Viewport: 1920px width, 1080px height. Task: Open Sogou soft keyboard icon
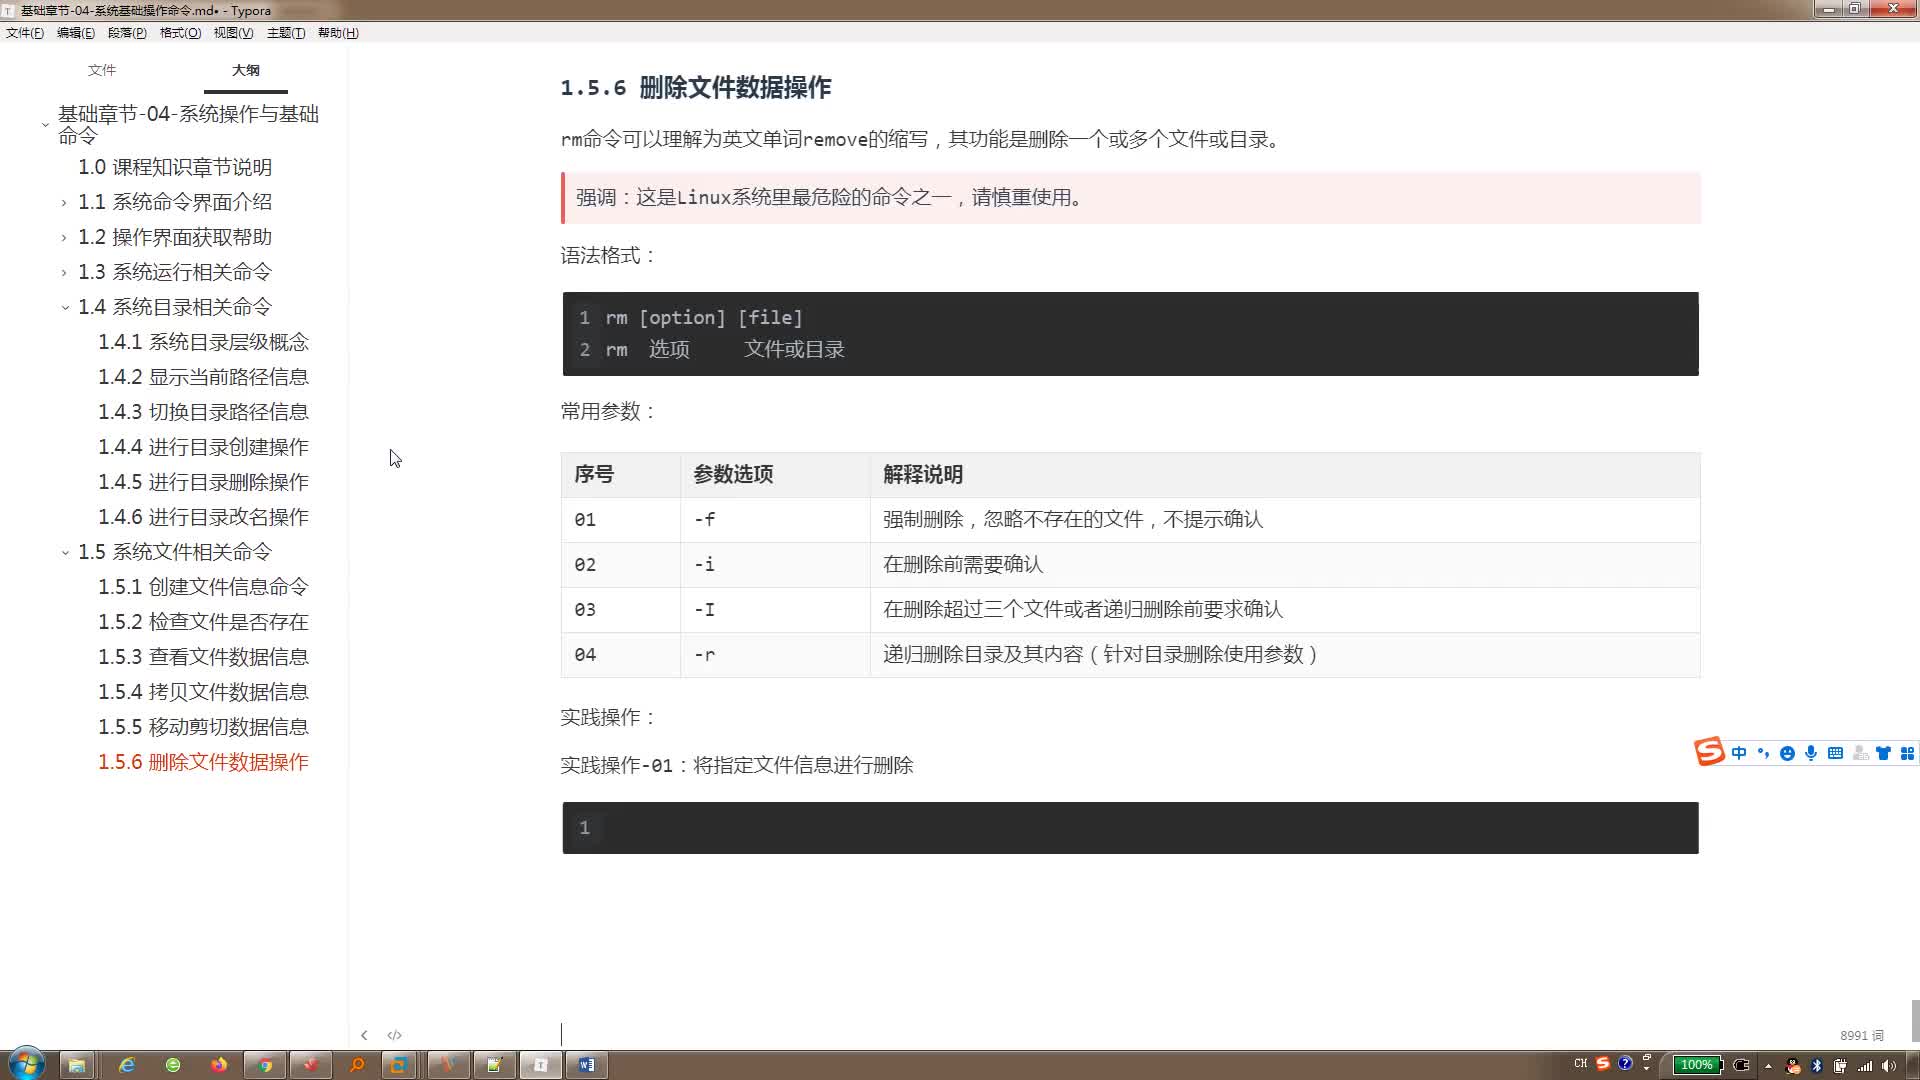(1835, 753)
